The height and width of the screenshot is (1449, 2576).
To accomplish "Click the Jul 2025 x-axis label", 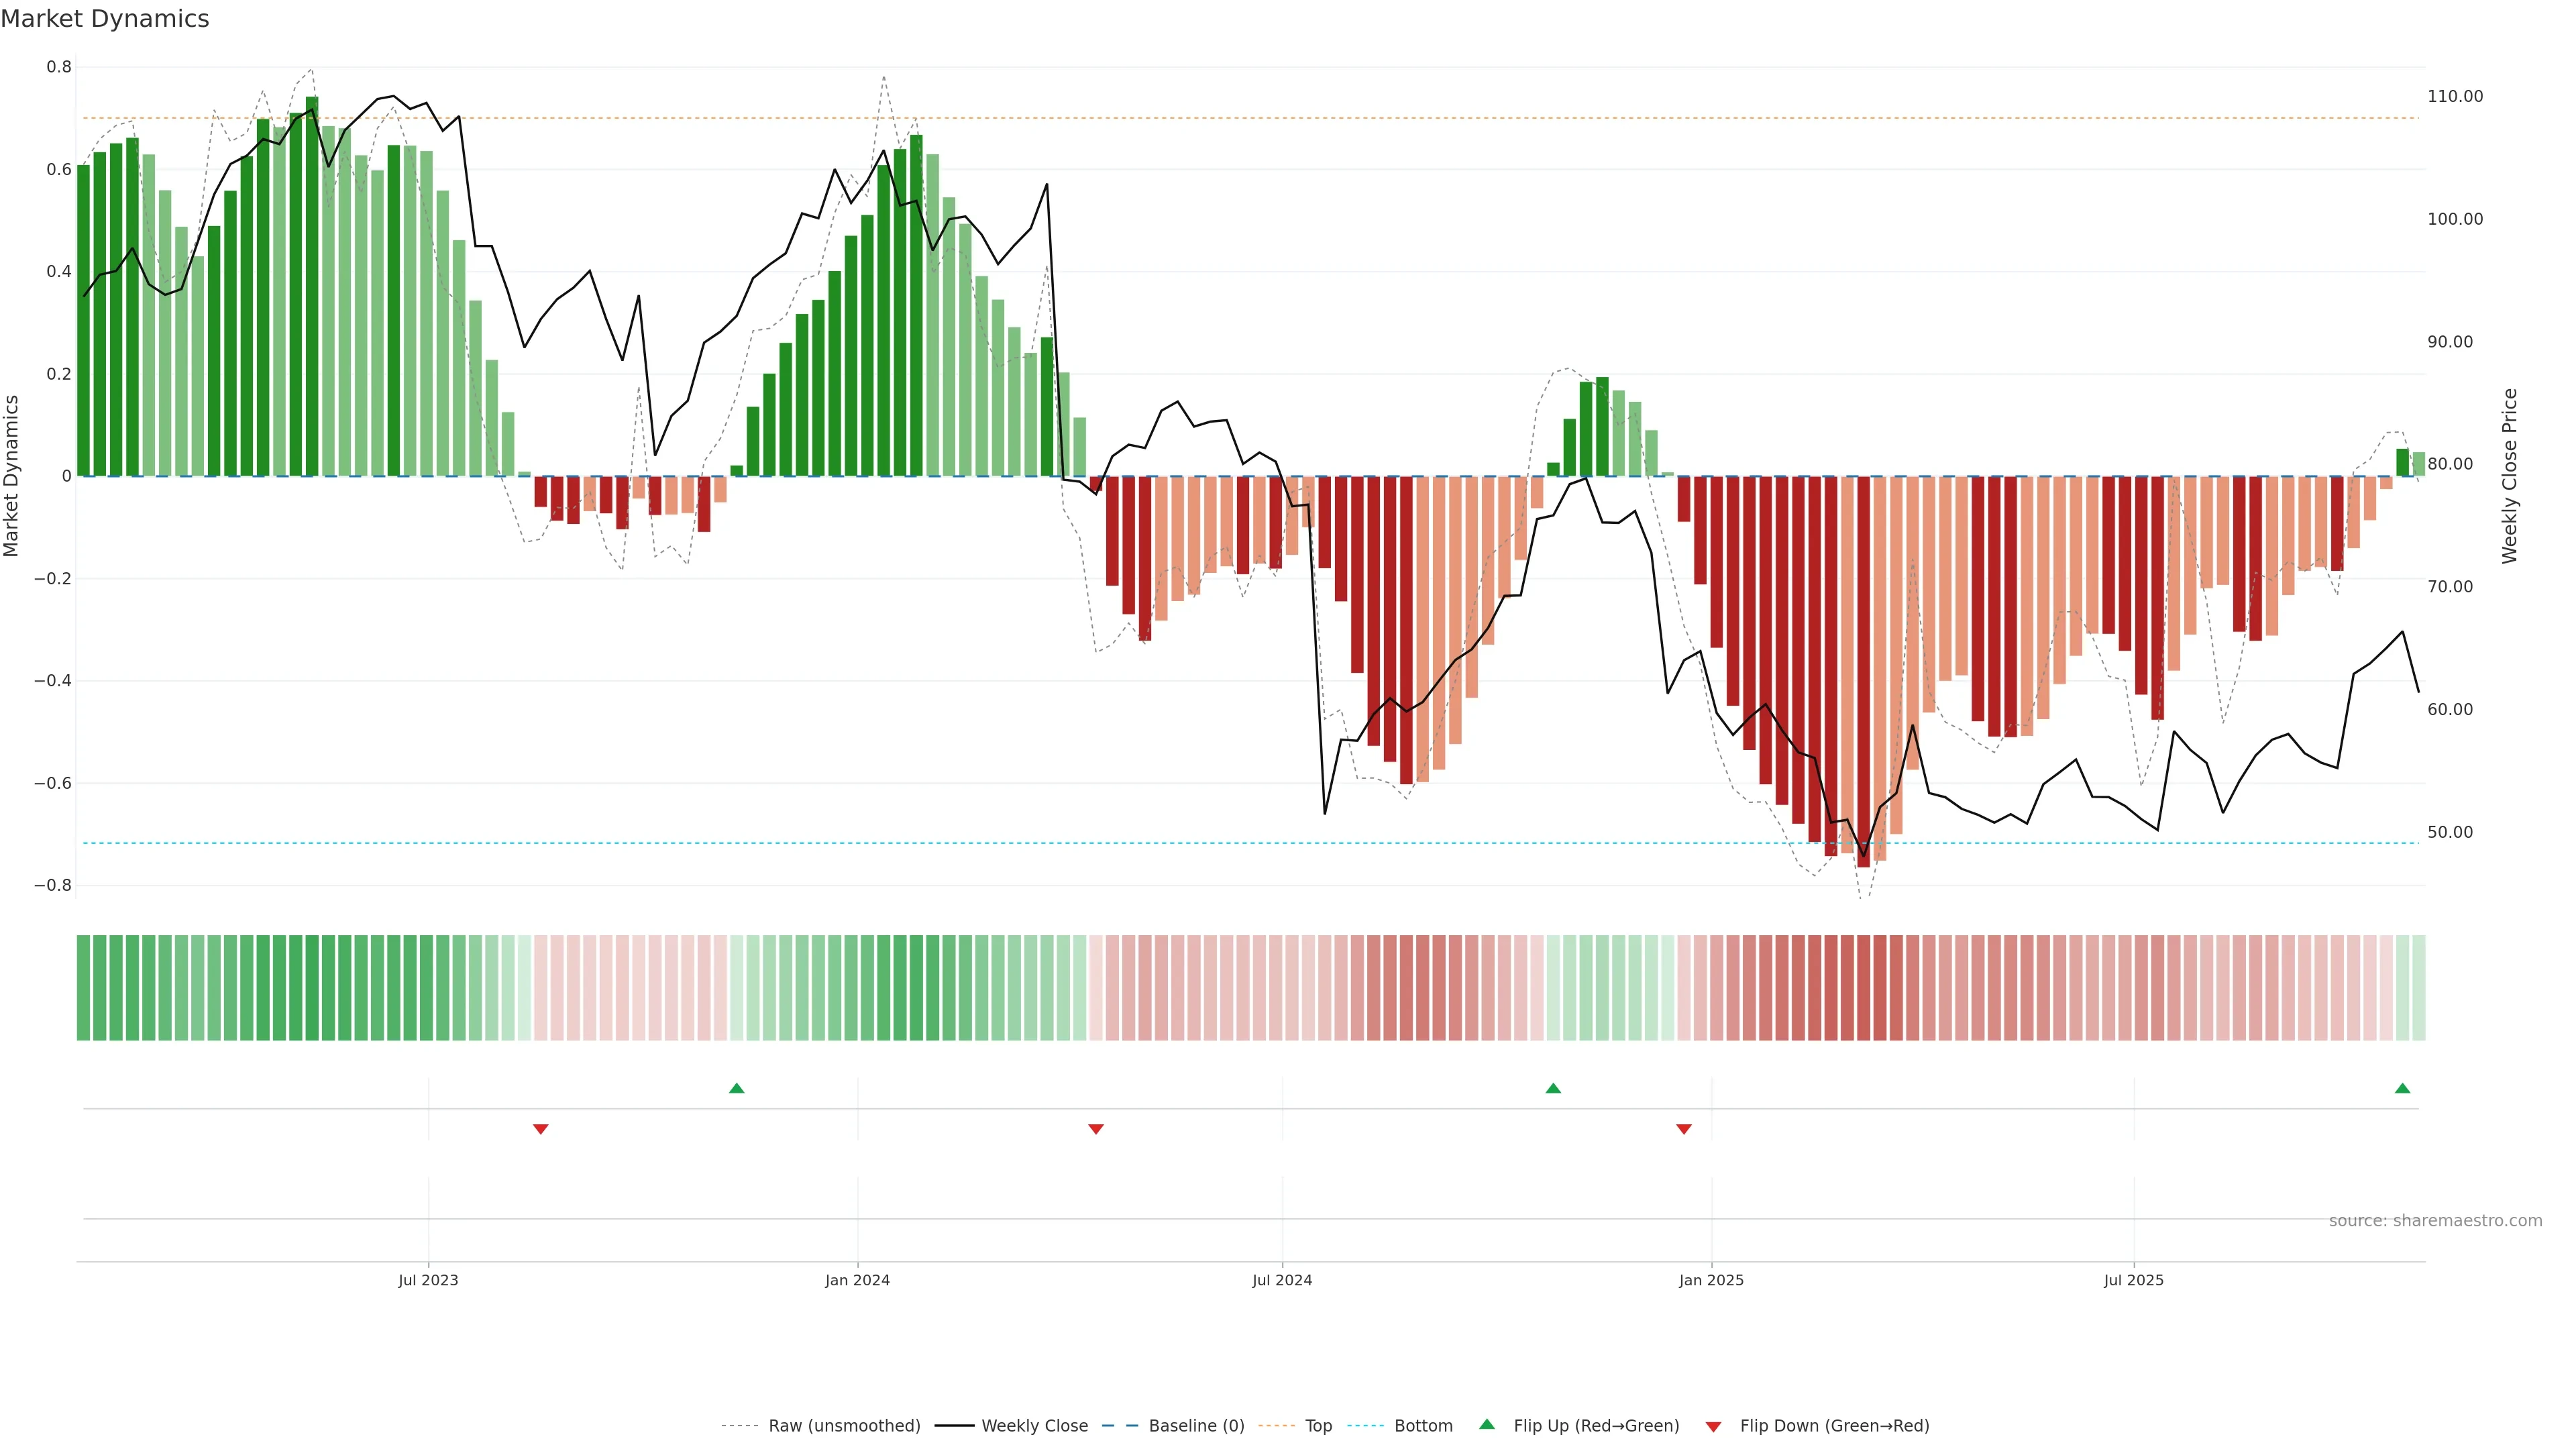I will (x=2133, y=1280).
